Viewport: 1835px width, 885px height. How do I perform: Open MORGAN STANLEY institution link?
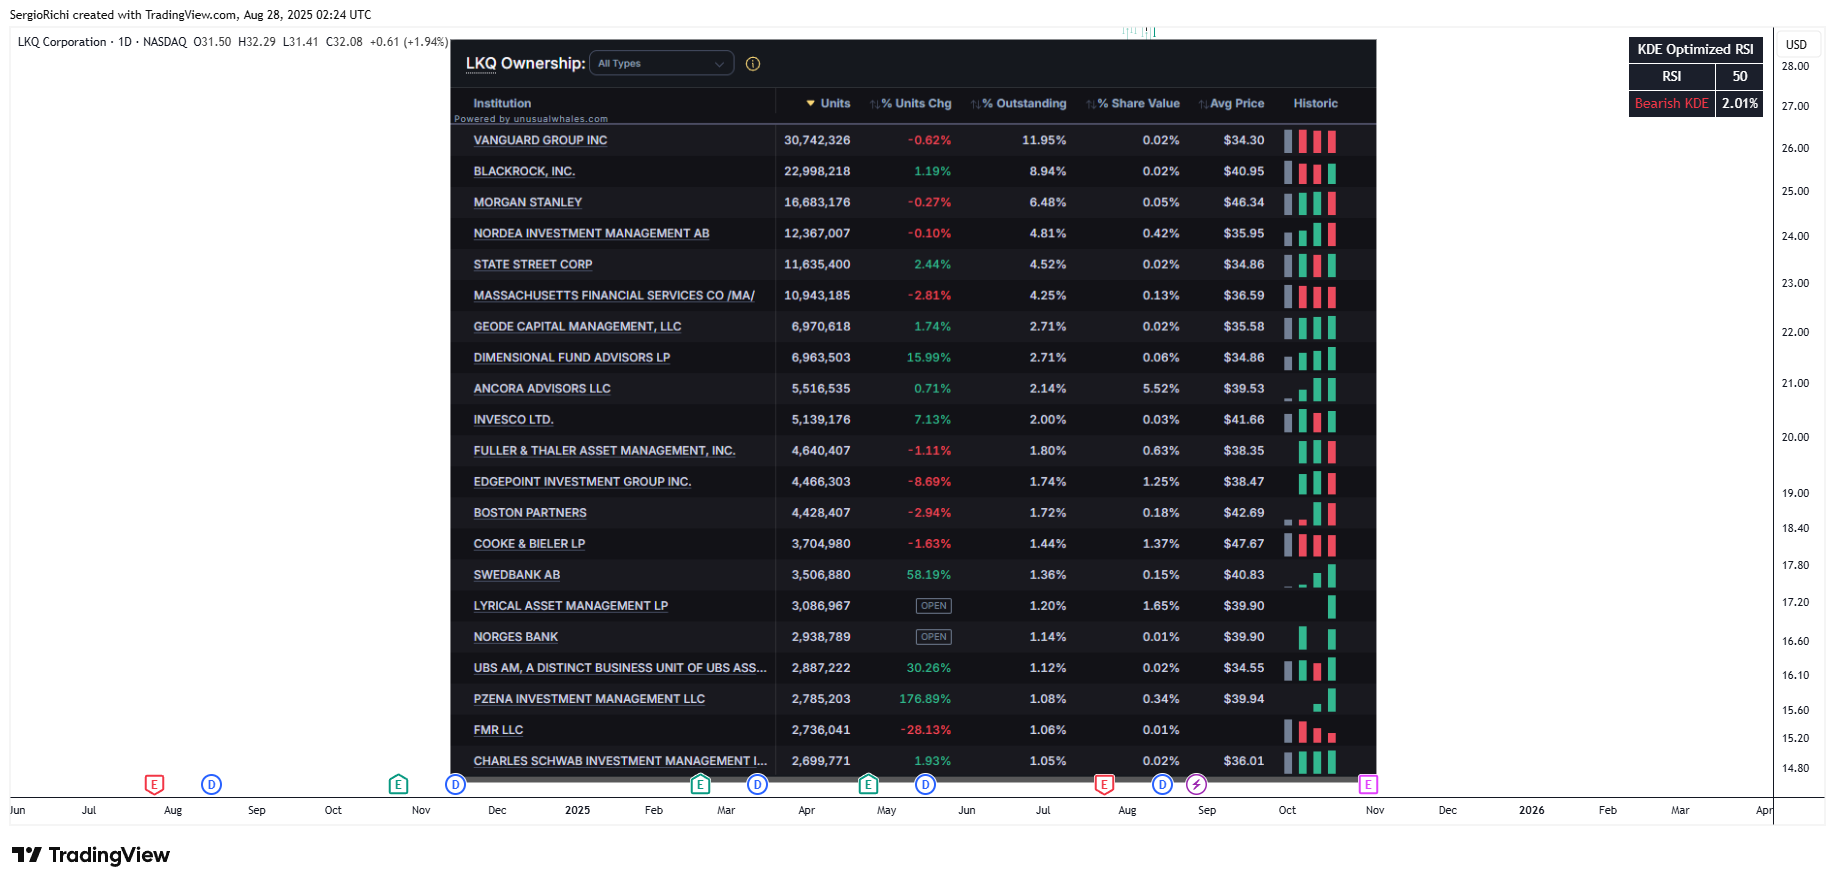(x=527, y=202)
